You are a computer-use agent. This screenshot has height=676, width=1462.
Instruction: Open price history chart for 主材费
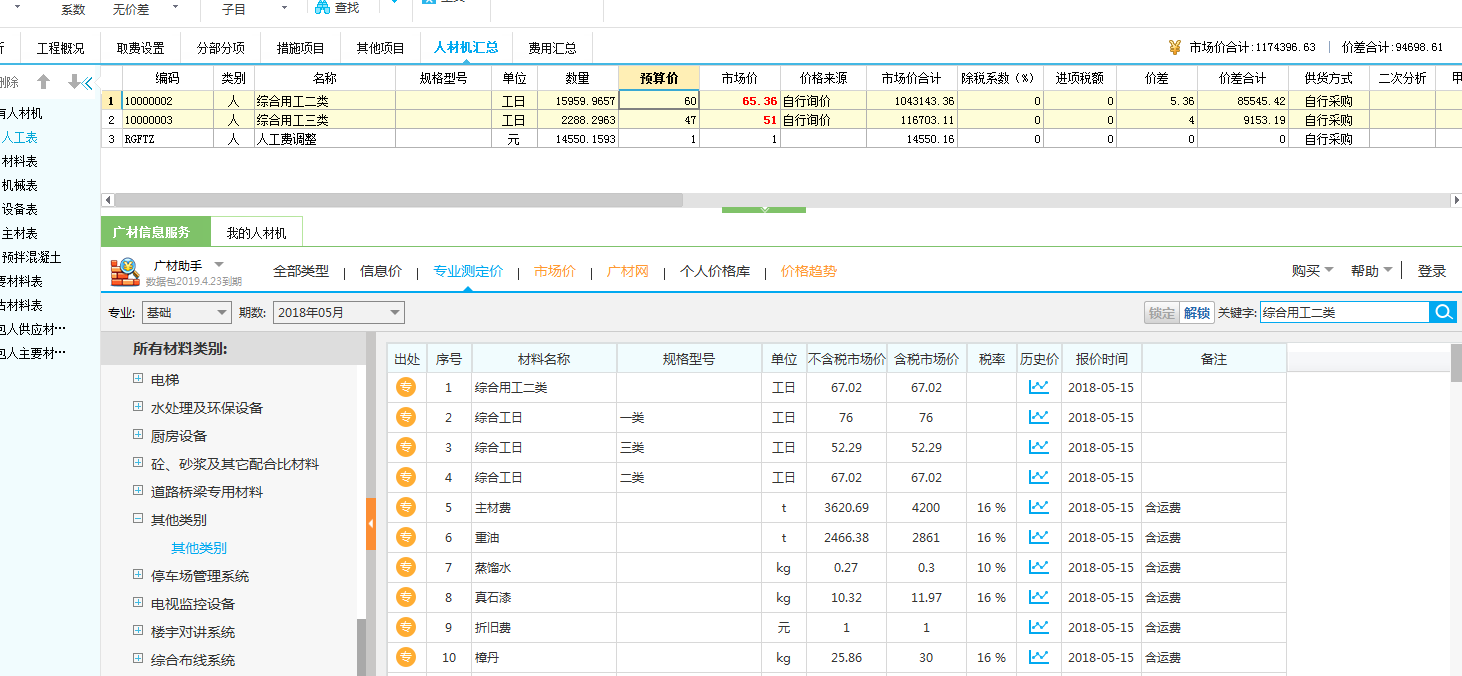(1039, 507)
